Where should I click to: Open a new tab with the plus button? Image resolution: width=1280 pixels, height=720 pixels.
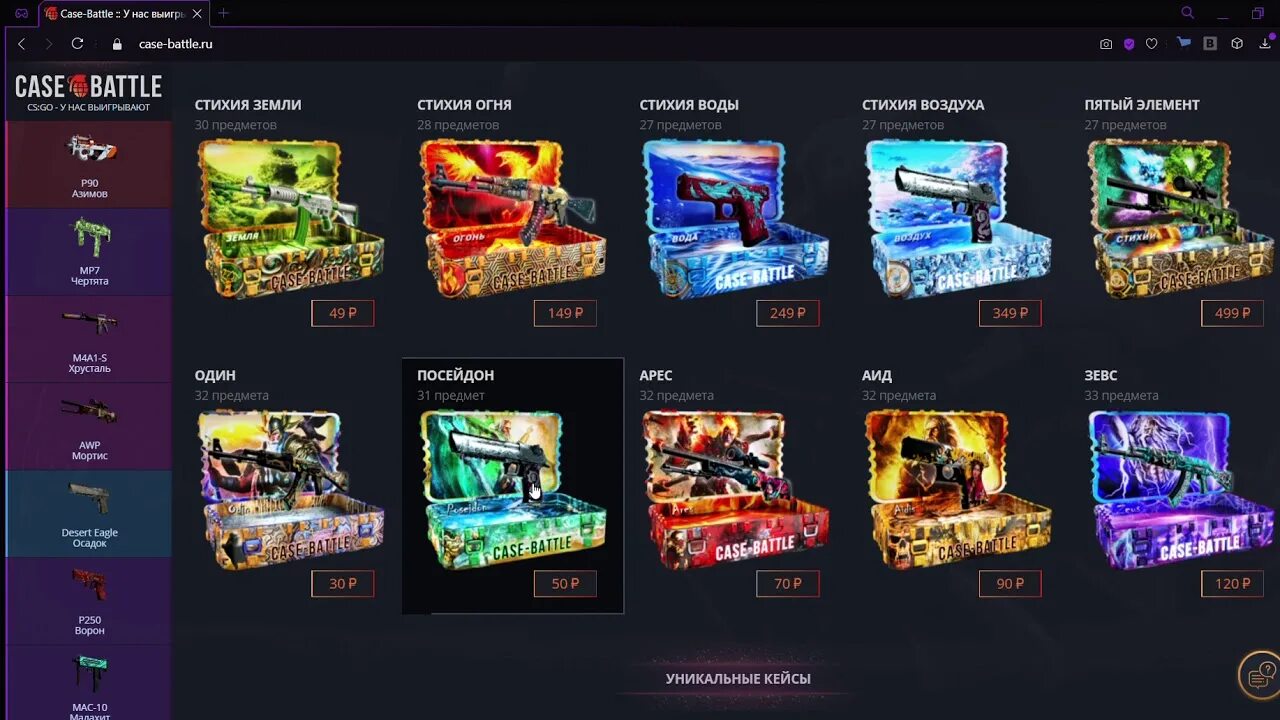click(223, 13)
